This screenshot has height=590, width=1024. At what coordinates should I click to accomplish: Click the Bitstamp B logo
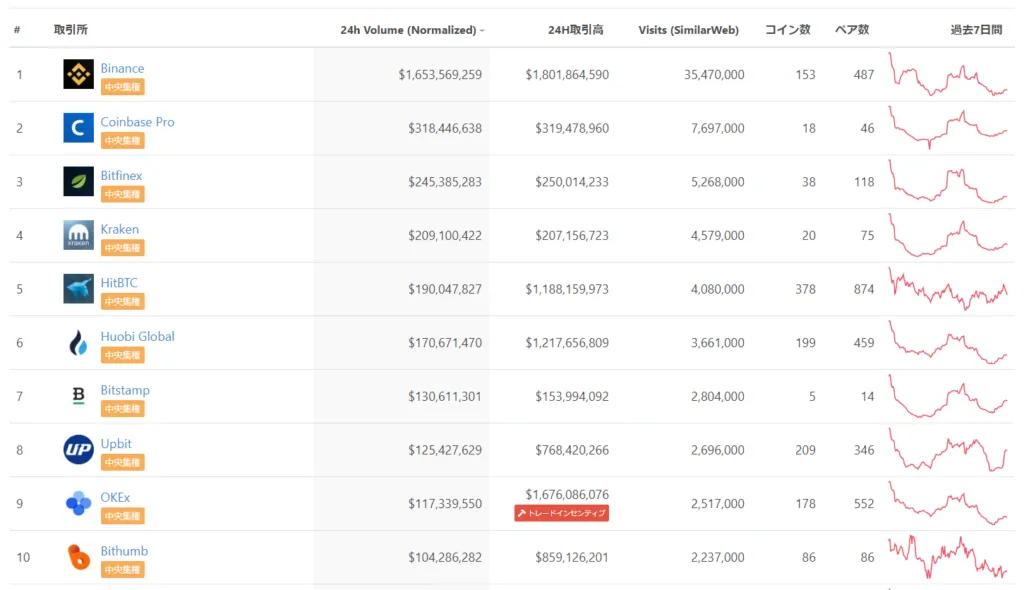(x=78, y=396)
